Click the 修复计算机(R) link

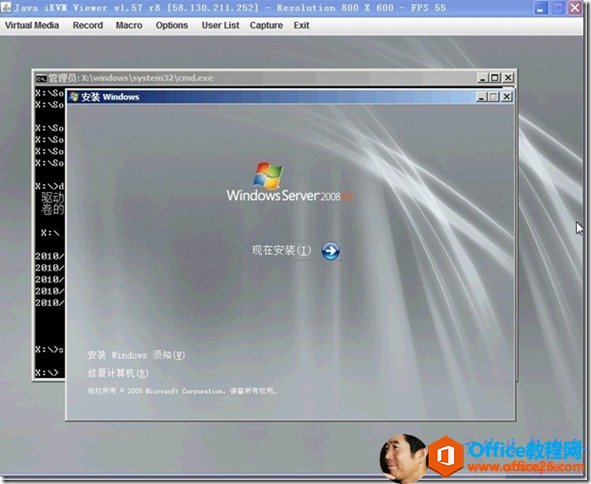click(x=118, y=373)
